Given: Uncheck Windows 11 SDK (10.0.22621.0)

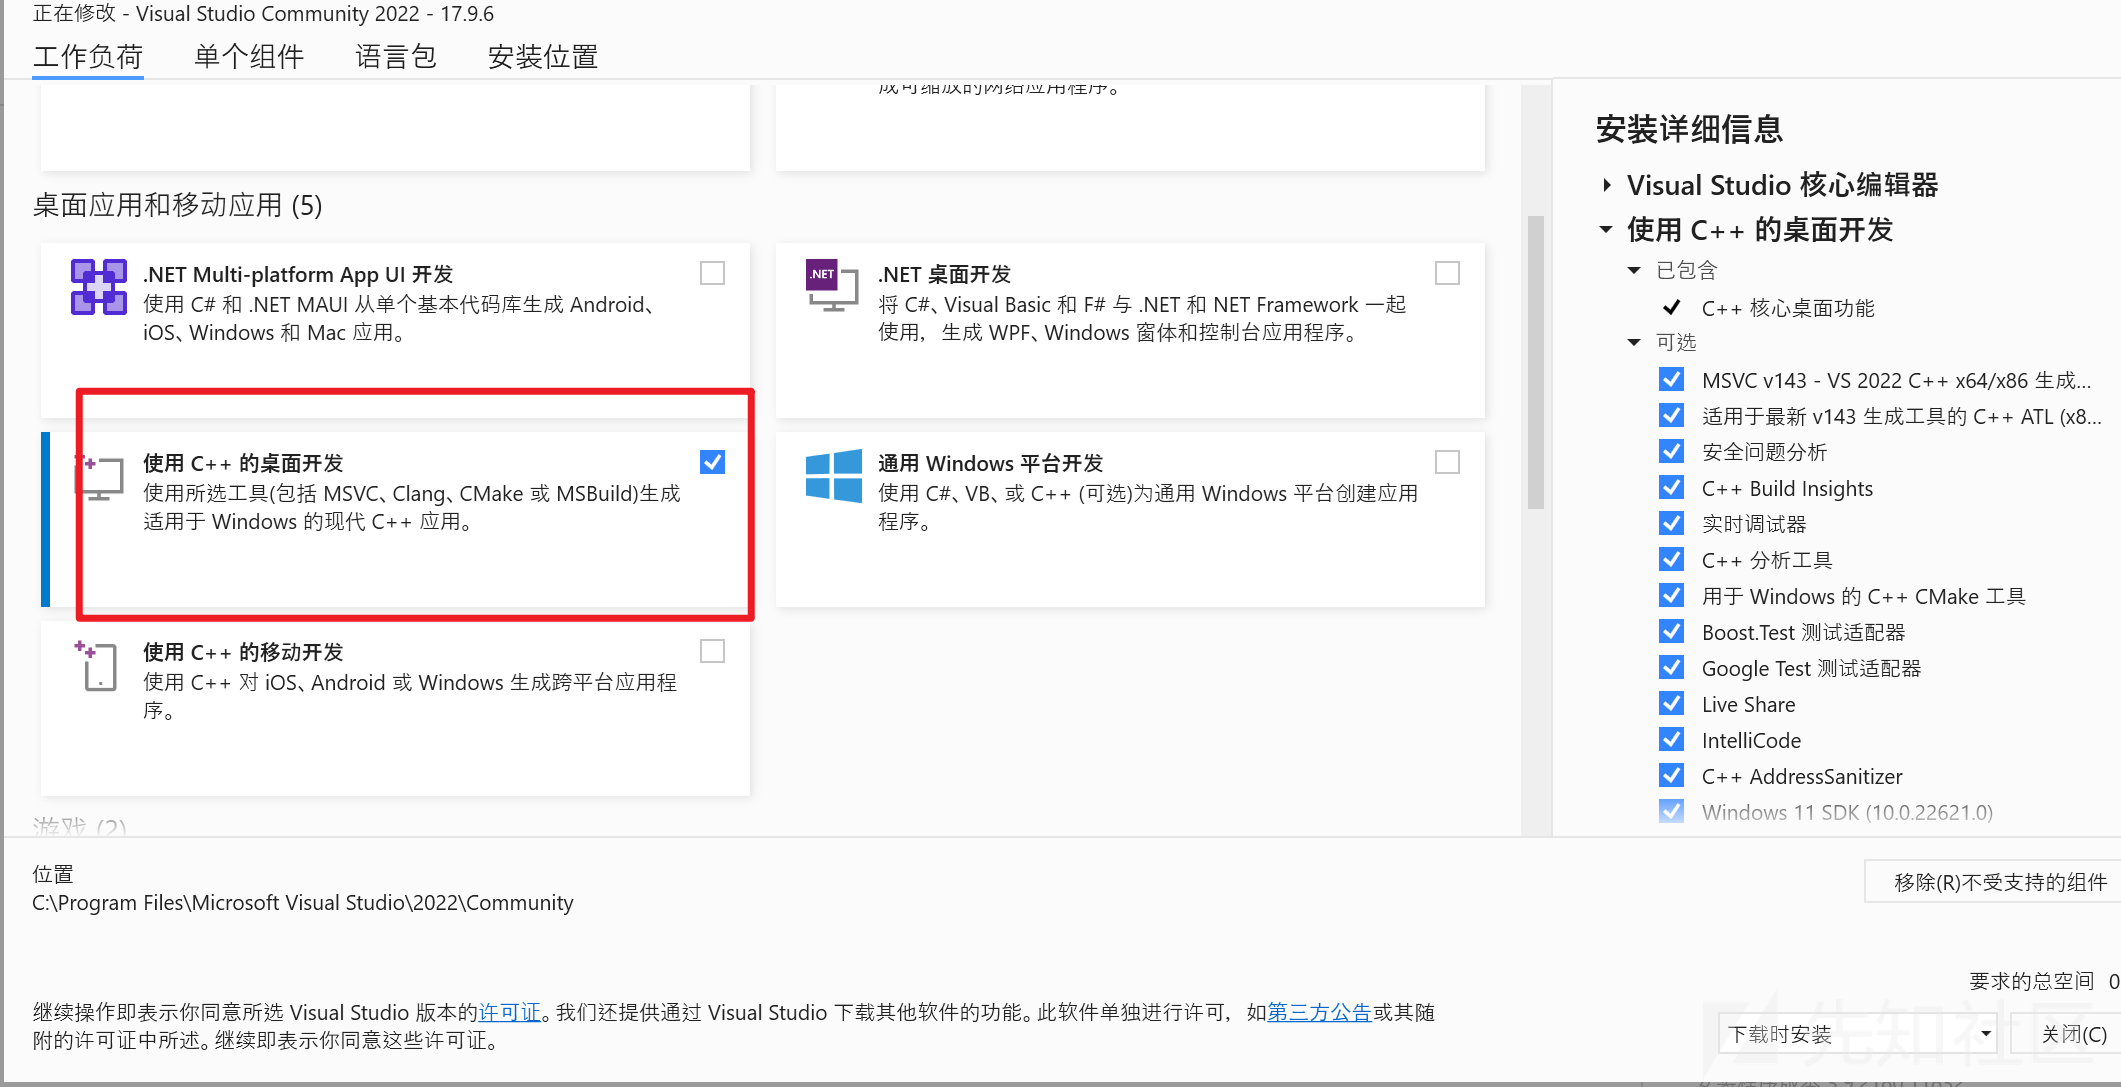Looking at the screenshot, I should pos(1671,812).
